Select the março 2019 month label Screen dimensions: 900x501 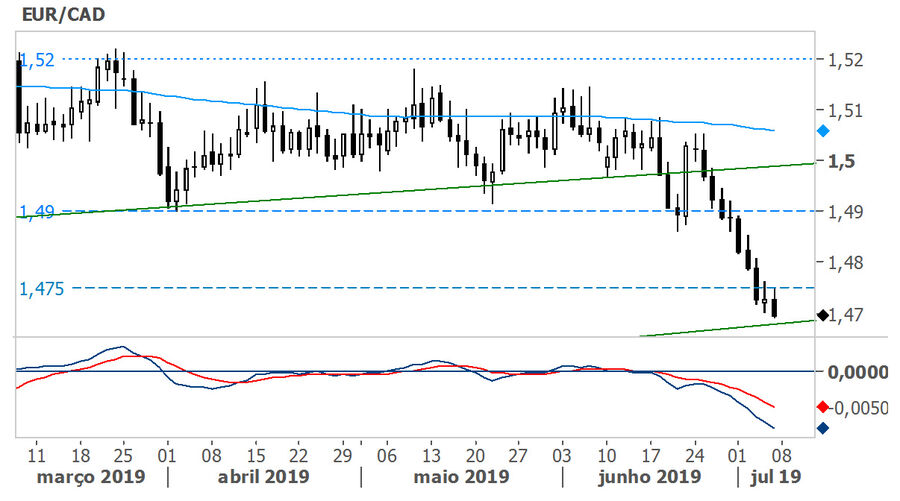(x=91, y=476)
